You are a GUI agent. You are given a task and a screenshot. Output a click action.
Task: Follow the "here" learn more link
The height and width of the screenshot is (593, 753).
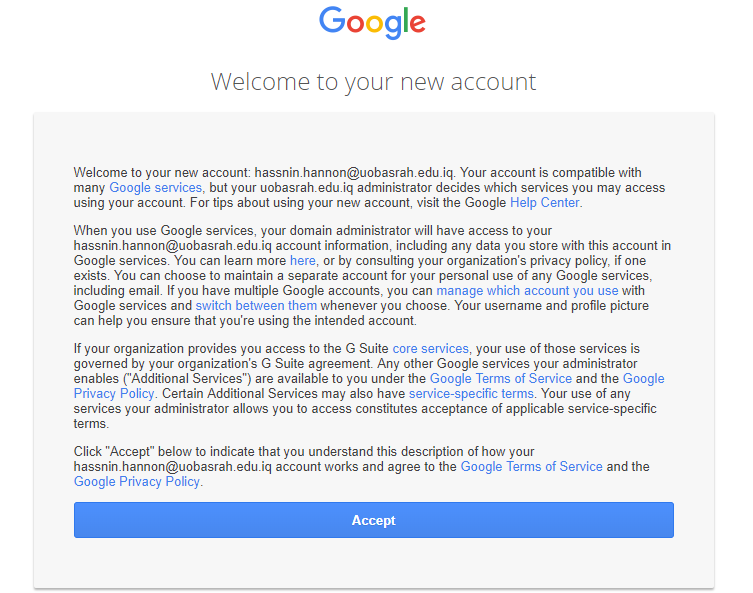(x=302, y=261)
